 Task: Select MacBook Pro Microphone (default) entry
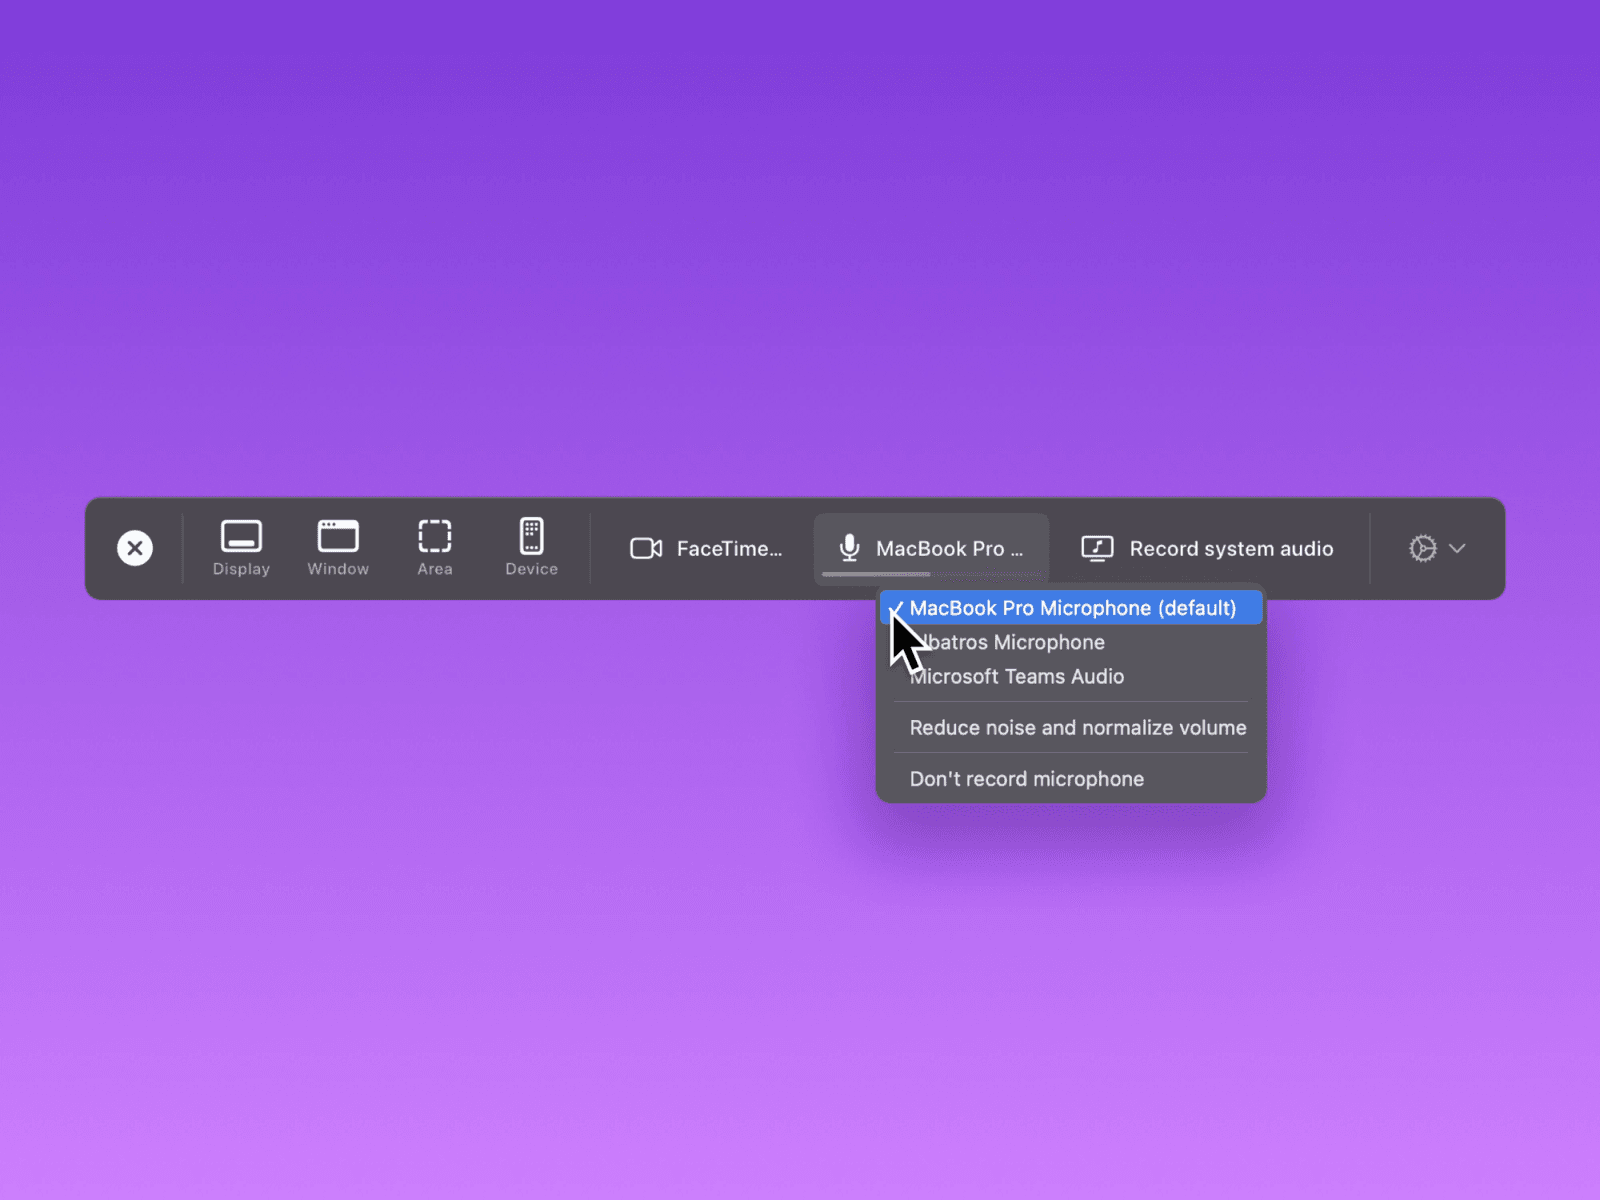pyautogui.click(x=1072, y=608)
